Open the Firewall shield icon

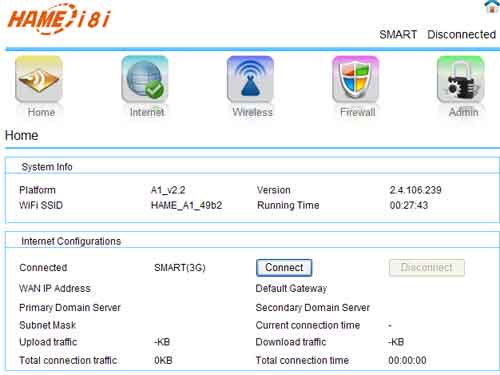click(356, 79)
